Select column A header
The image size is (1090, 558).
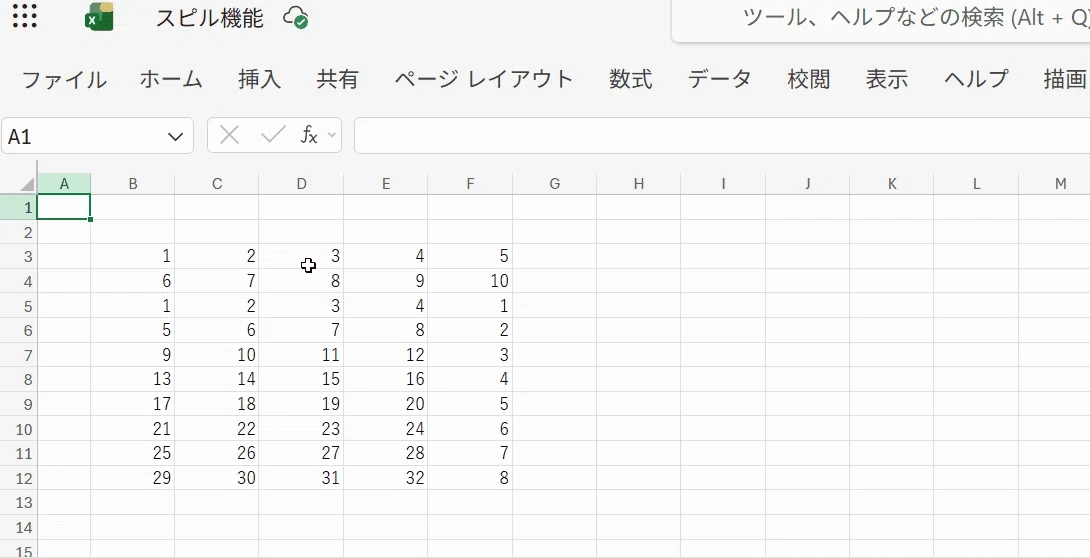64,183
